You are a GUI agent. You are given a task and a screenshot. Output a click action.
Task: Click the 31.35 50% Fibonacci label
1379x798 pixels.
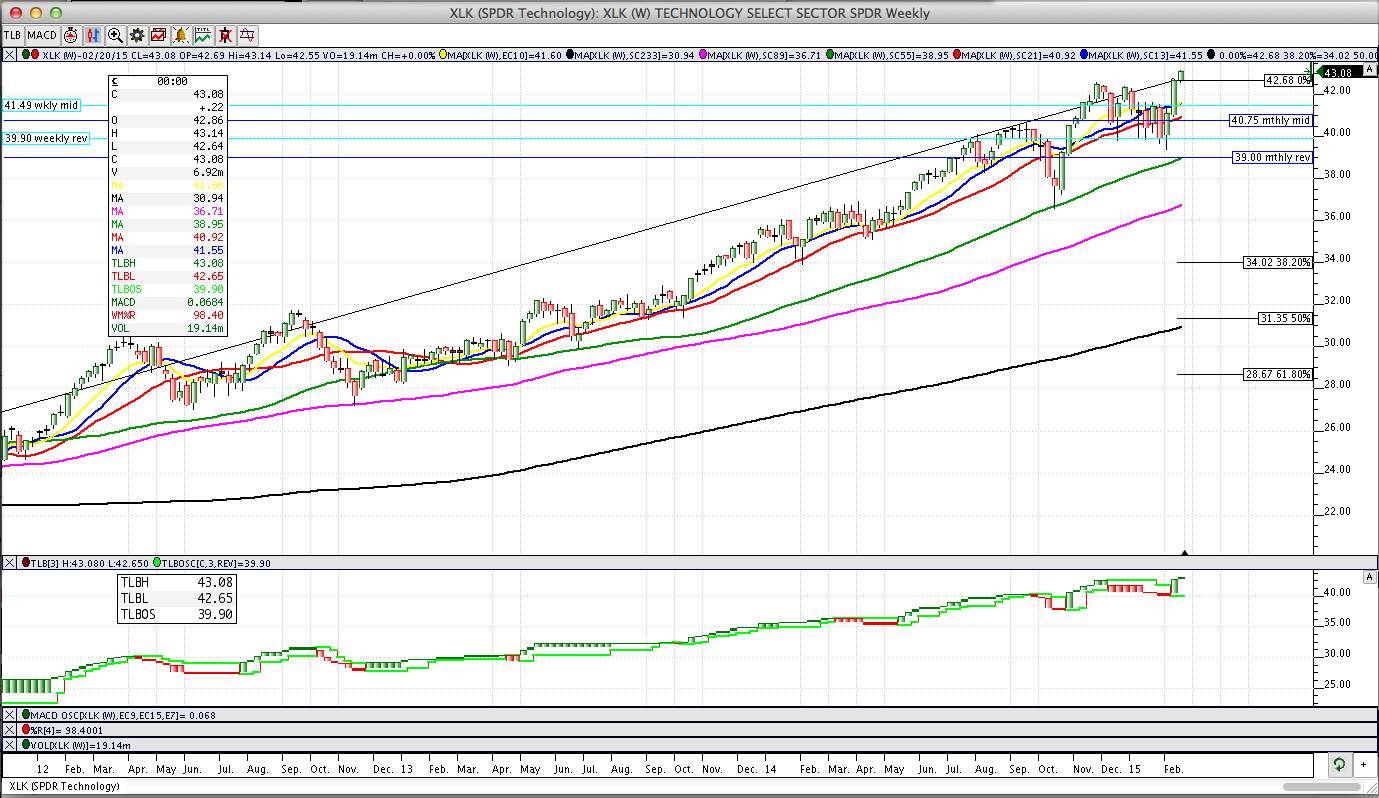[1285, 318]
